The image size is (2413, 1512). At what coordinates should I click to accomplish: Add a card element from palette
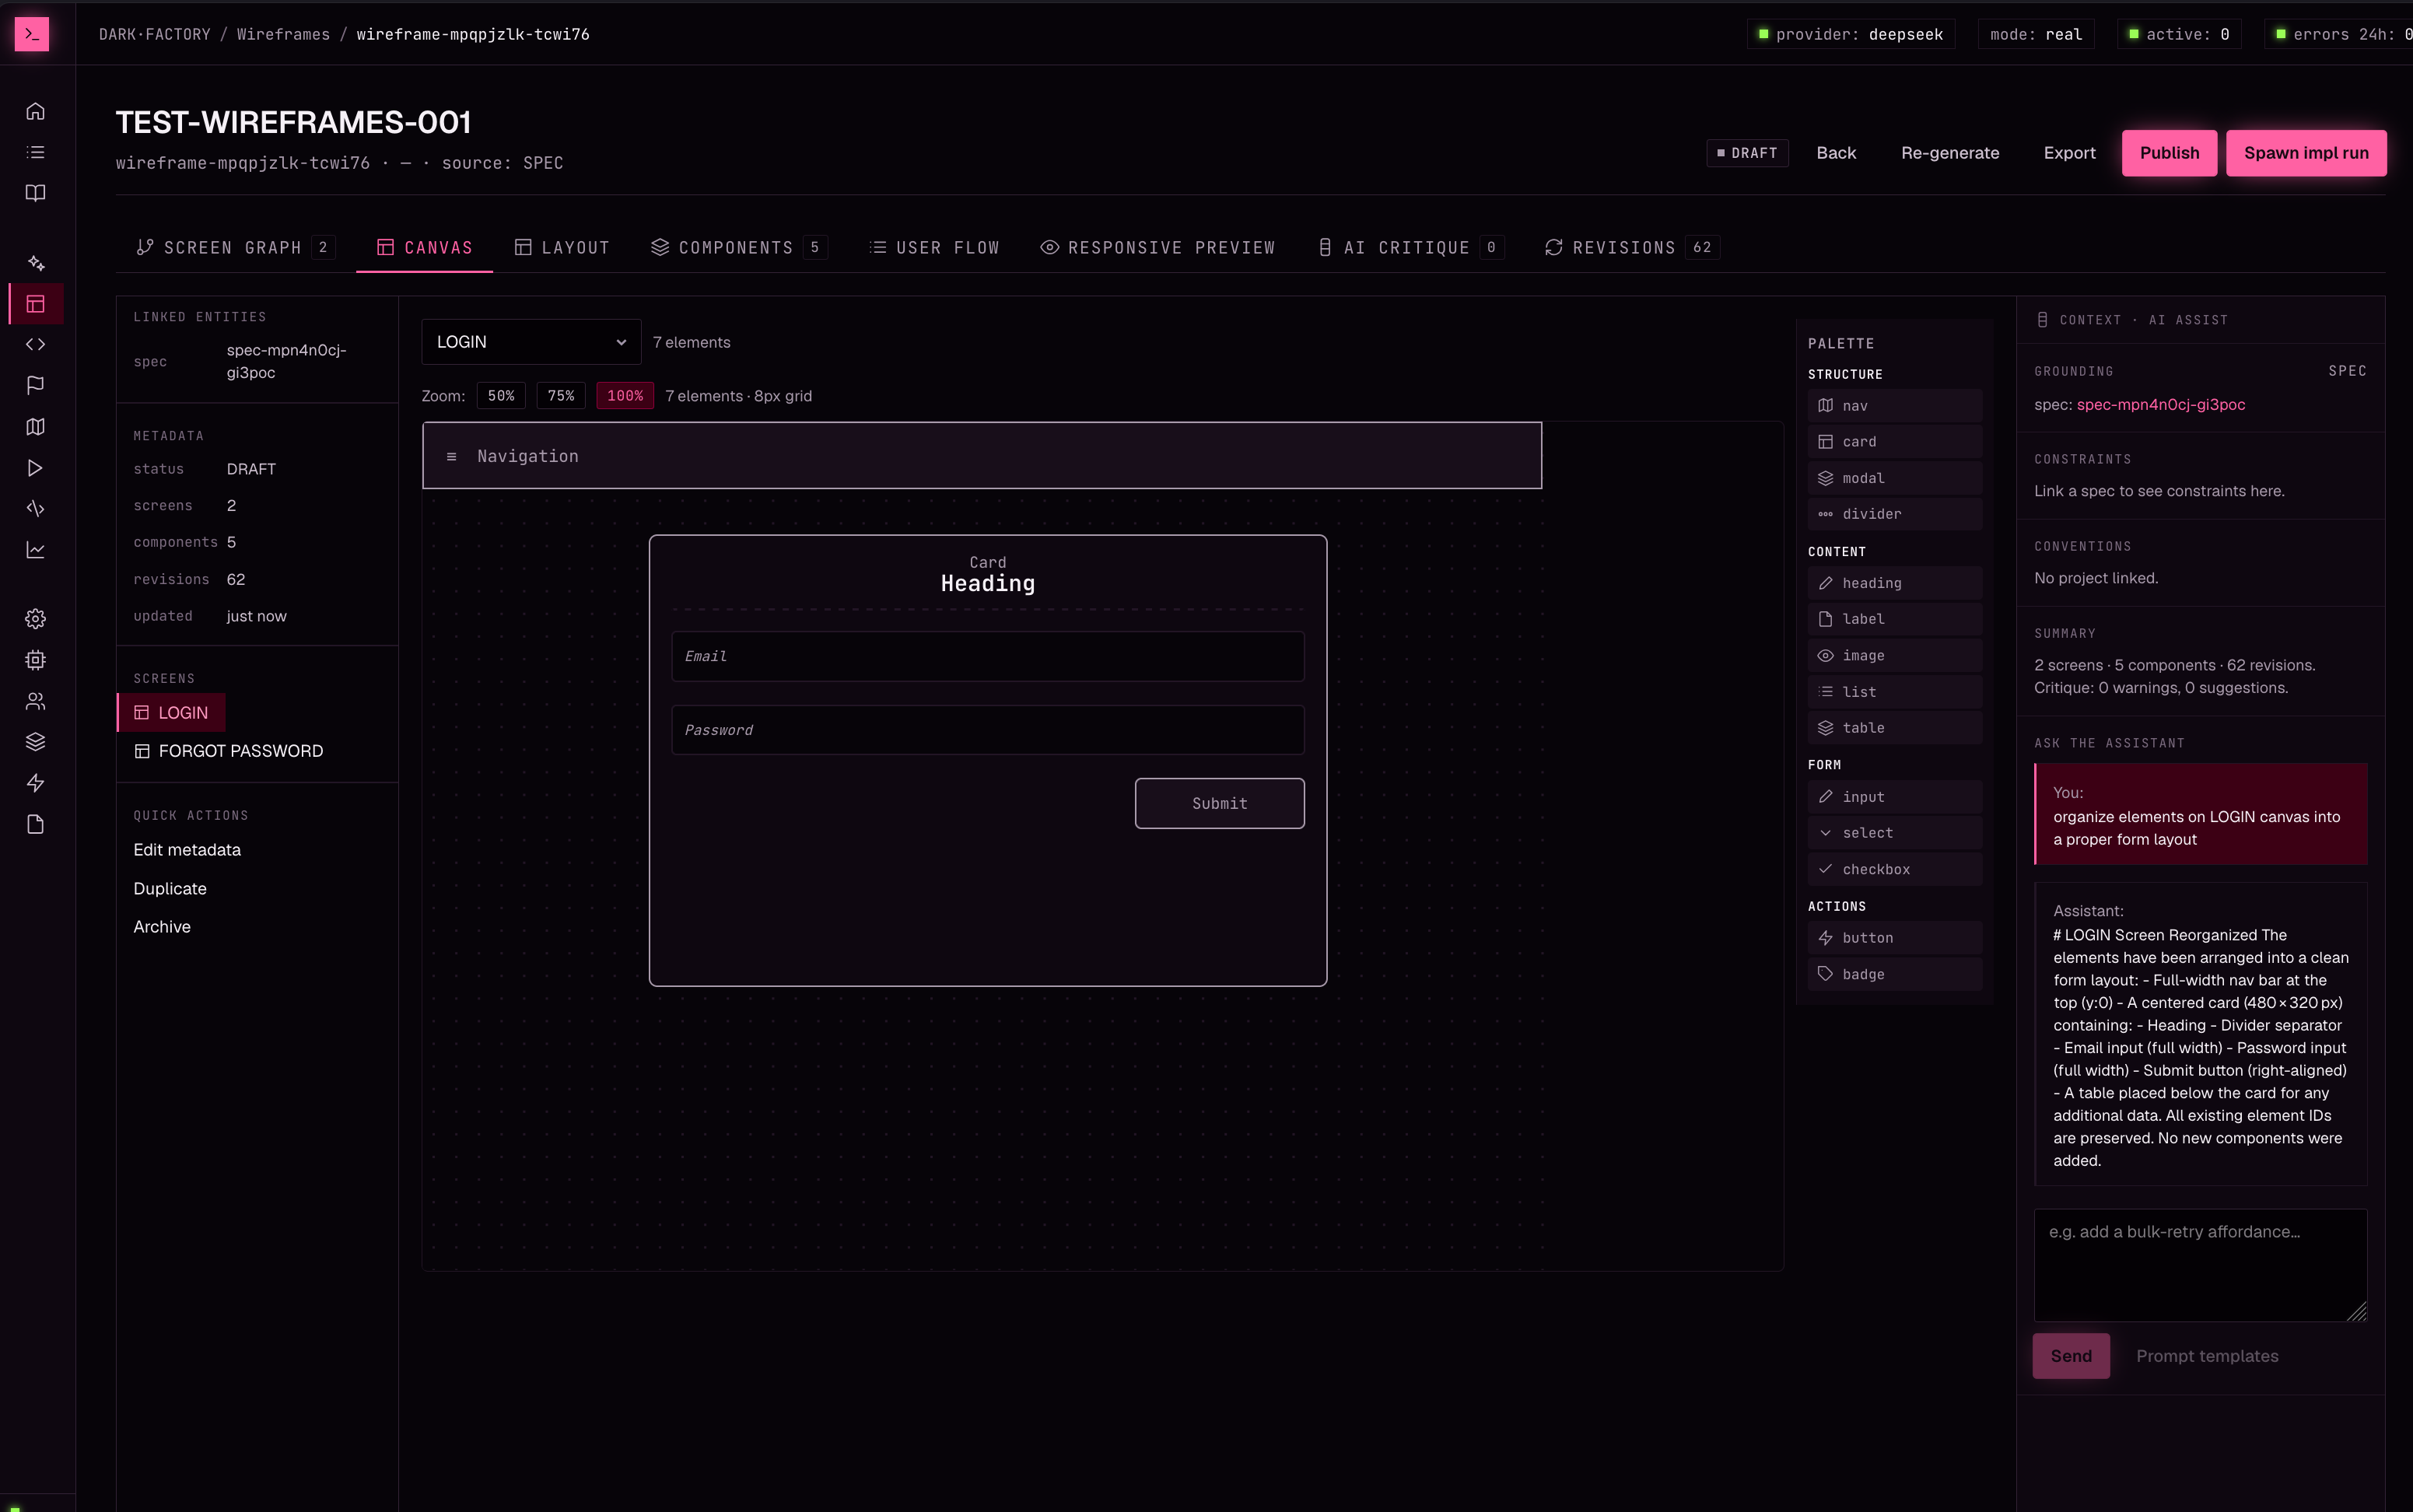click(x=1894, y=442)
